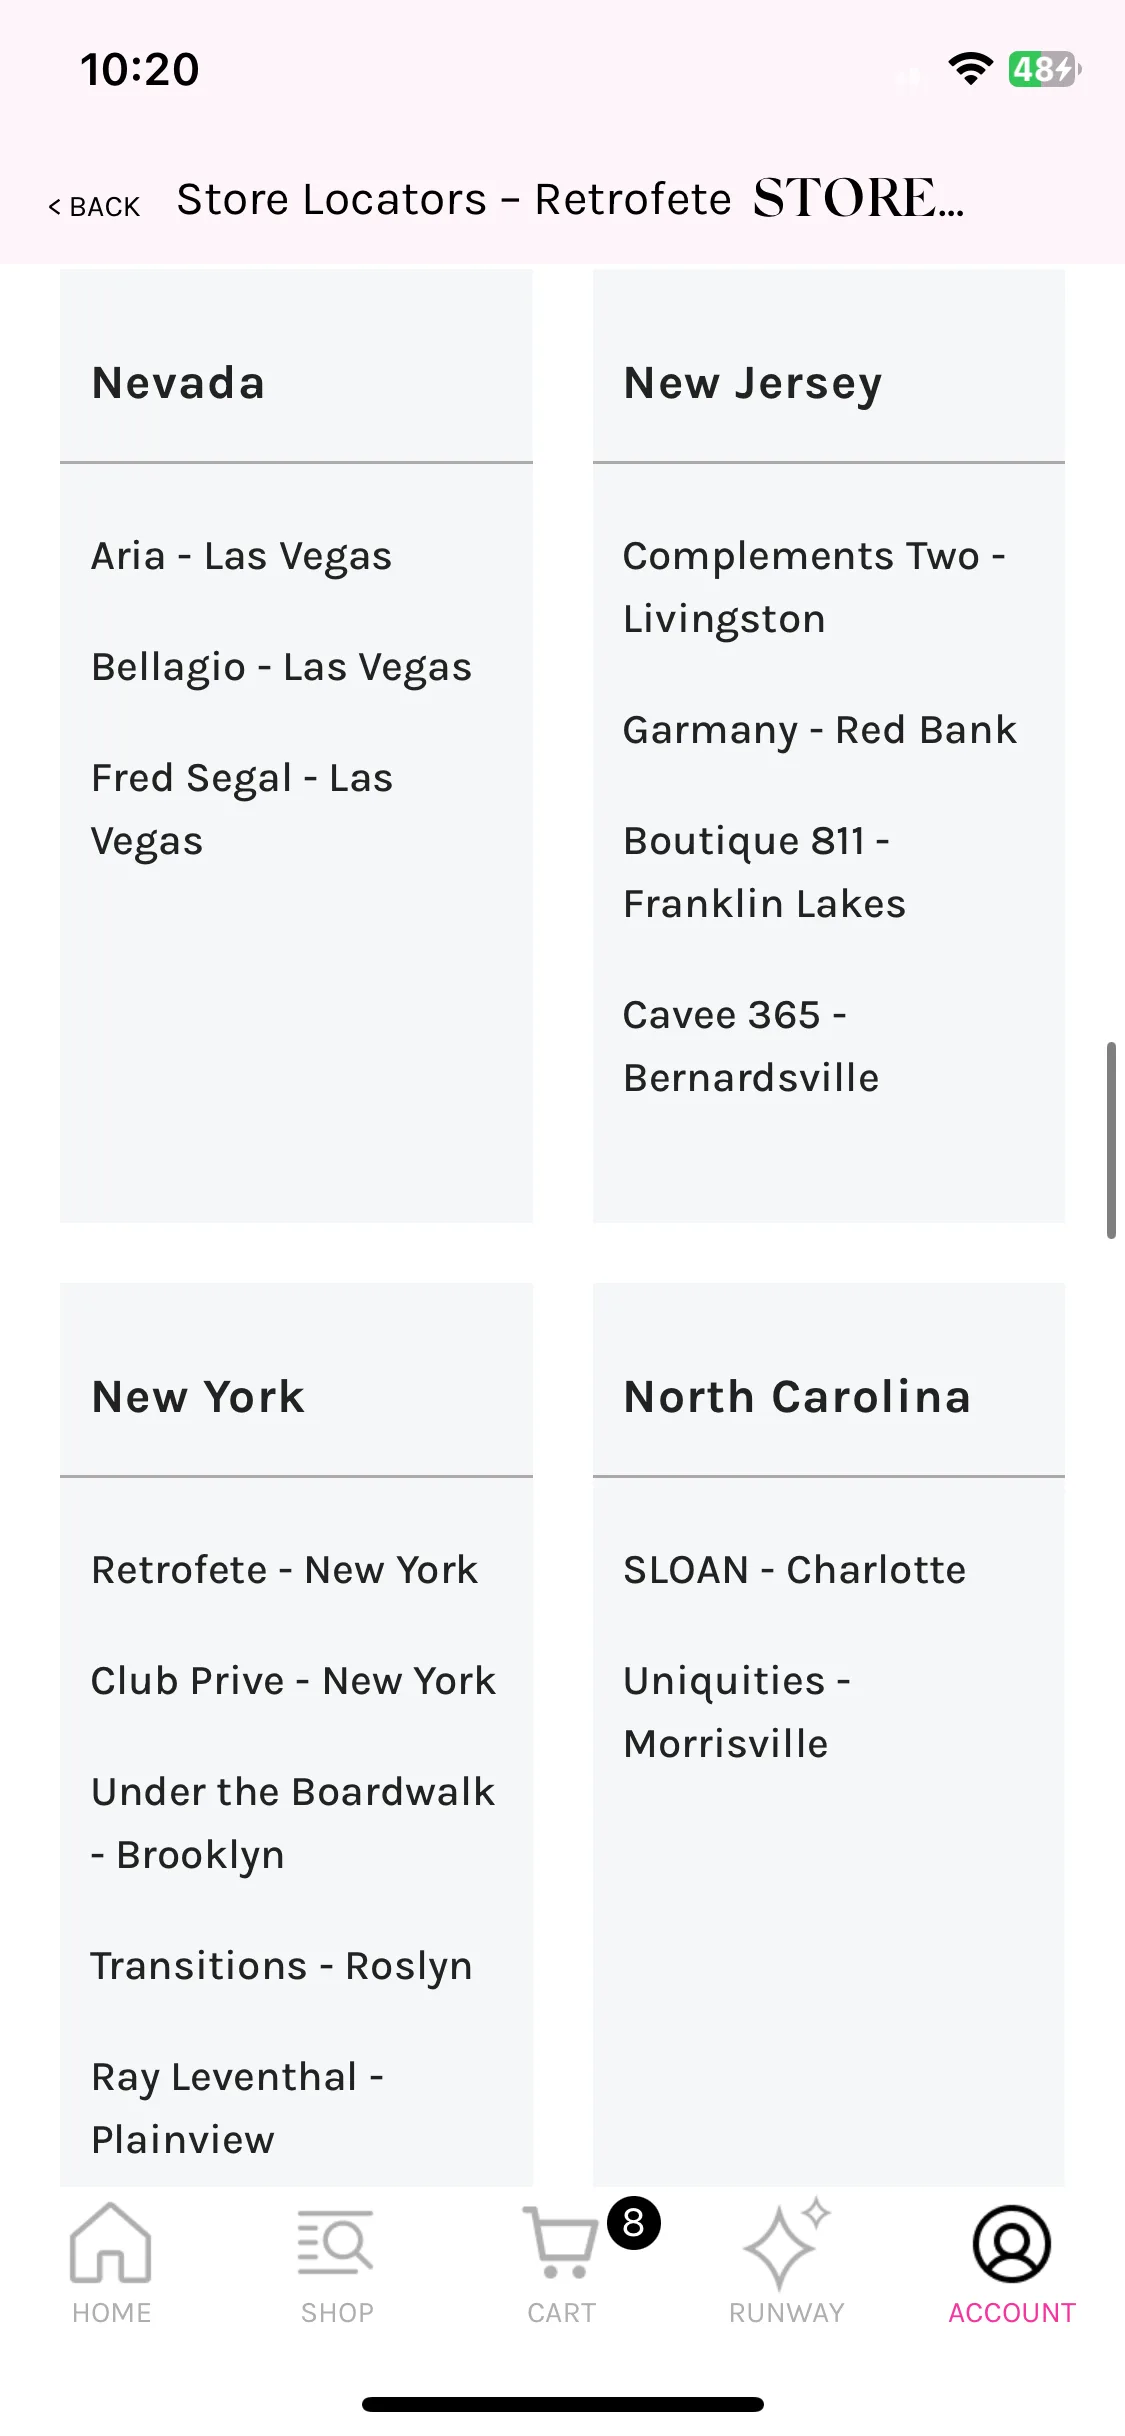Screen dimensions: 1125x2436
Task: Tap the Home icon in bottom bar
Action: (111, 2243)
